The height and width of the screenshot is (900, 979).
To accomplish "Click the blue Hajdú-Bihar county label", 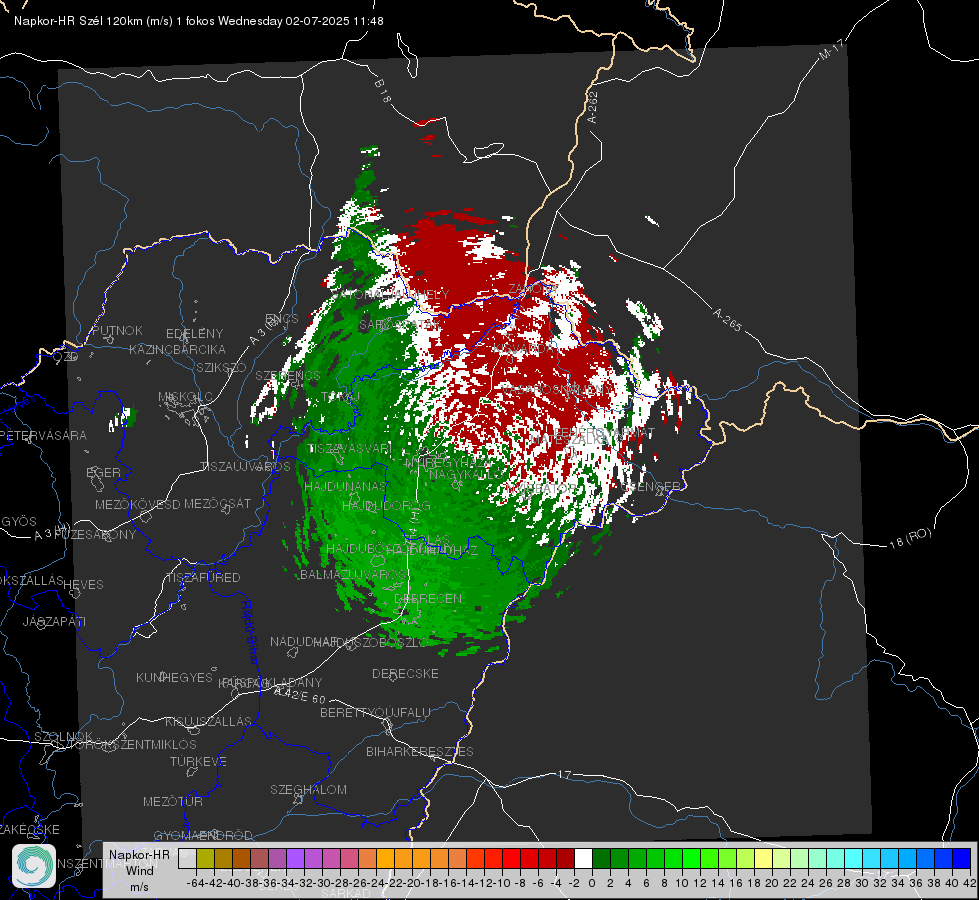I will 250,631.
